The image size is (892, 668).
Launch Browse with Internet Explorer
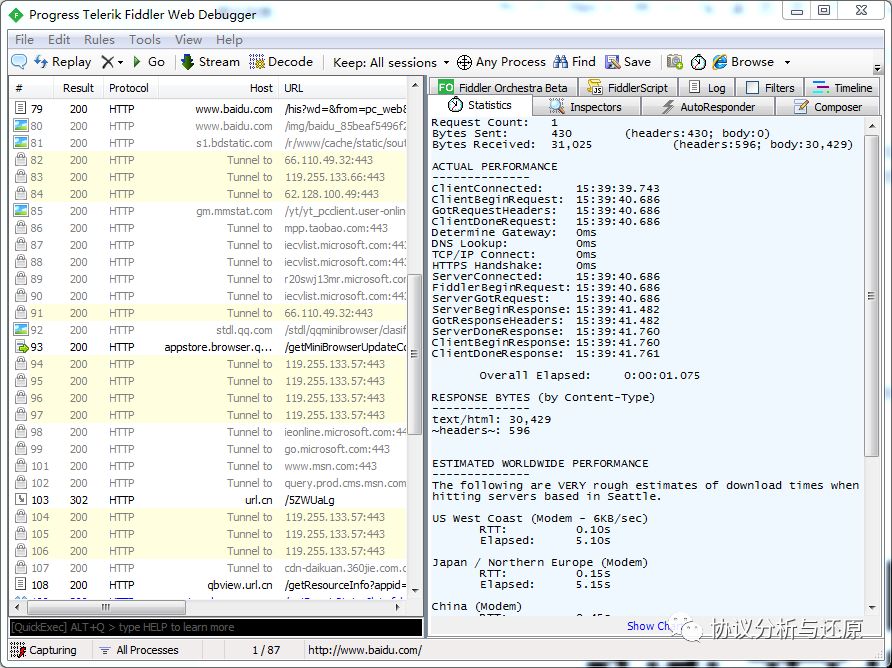point(743,61)
